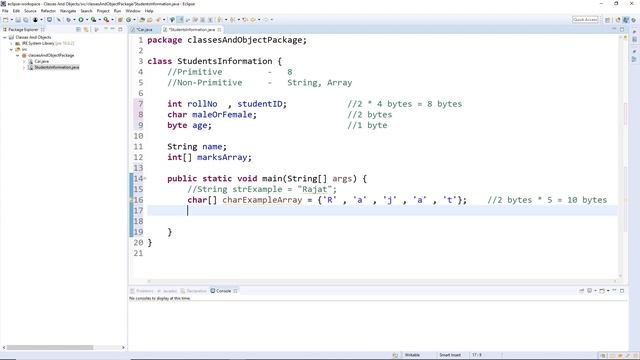Switch to the Declaration tab
Screen dimensions: 640x360
click(x=194, y=291)
